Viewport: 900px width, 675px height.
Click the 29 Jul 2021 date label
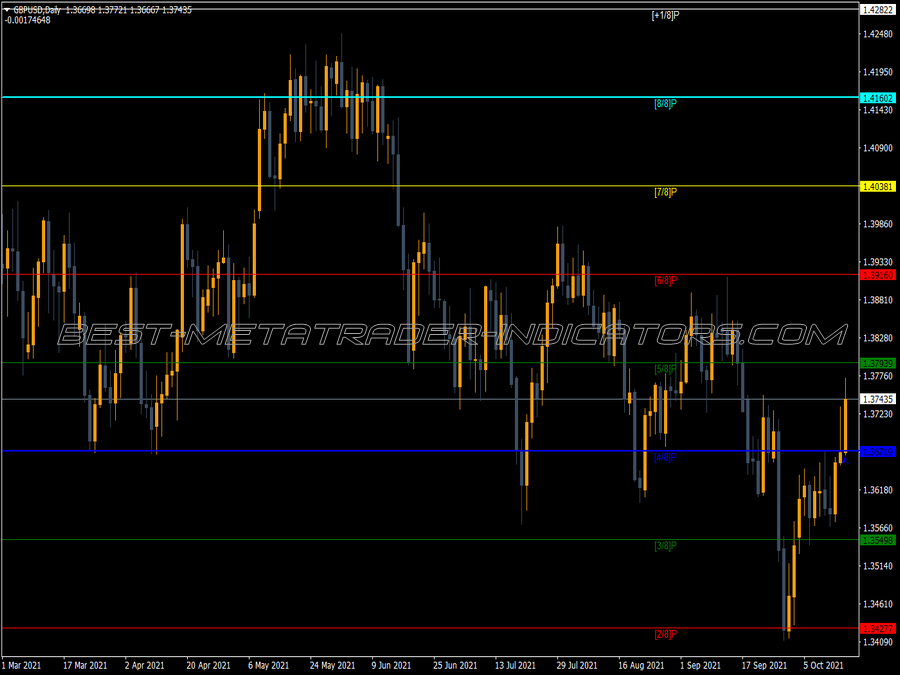(x=577, y=665)
